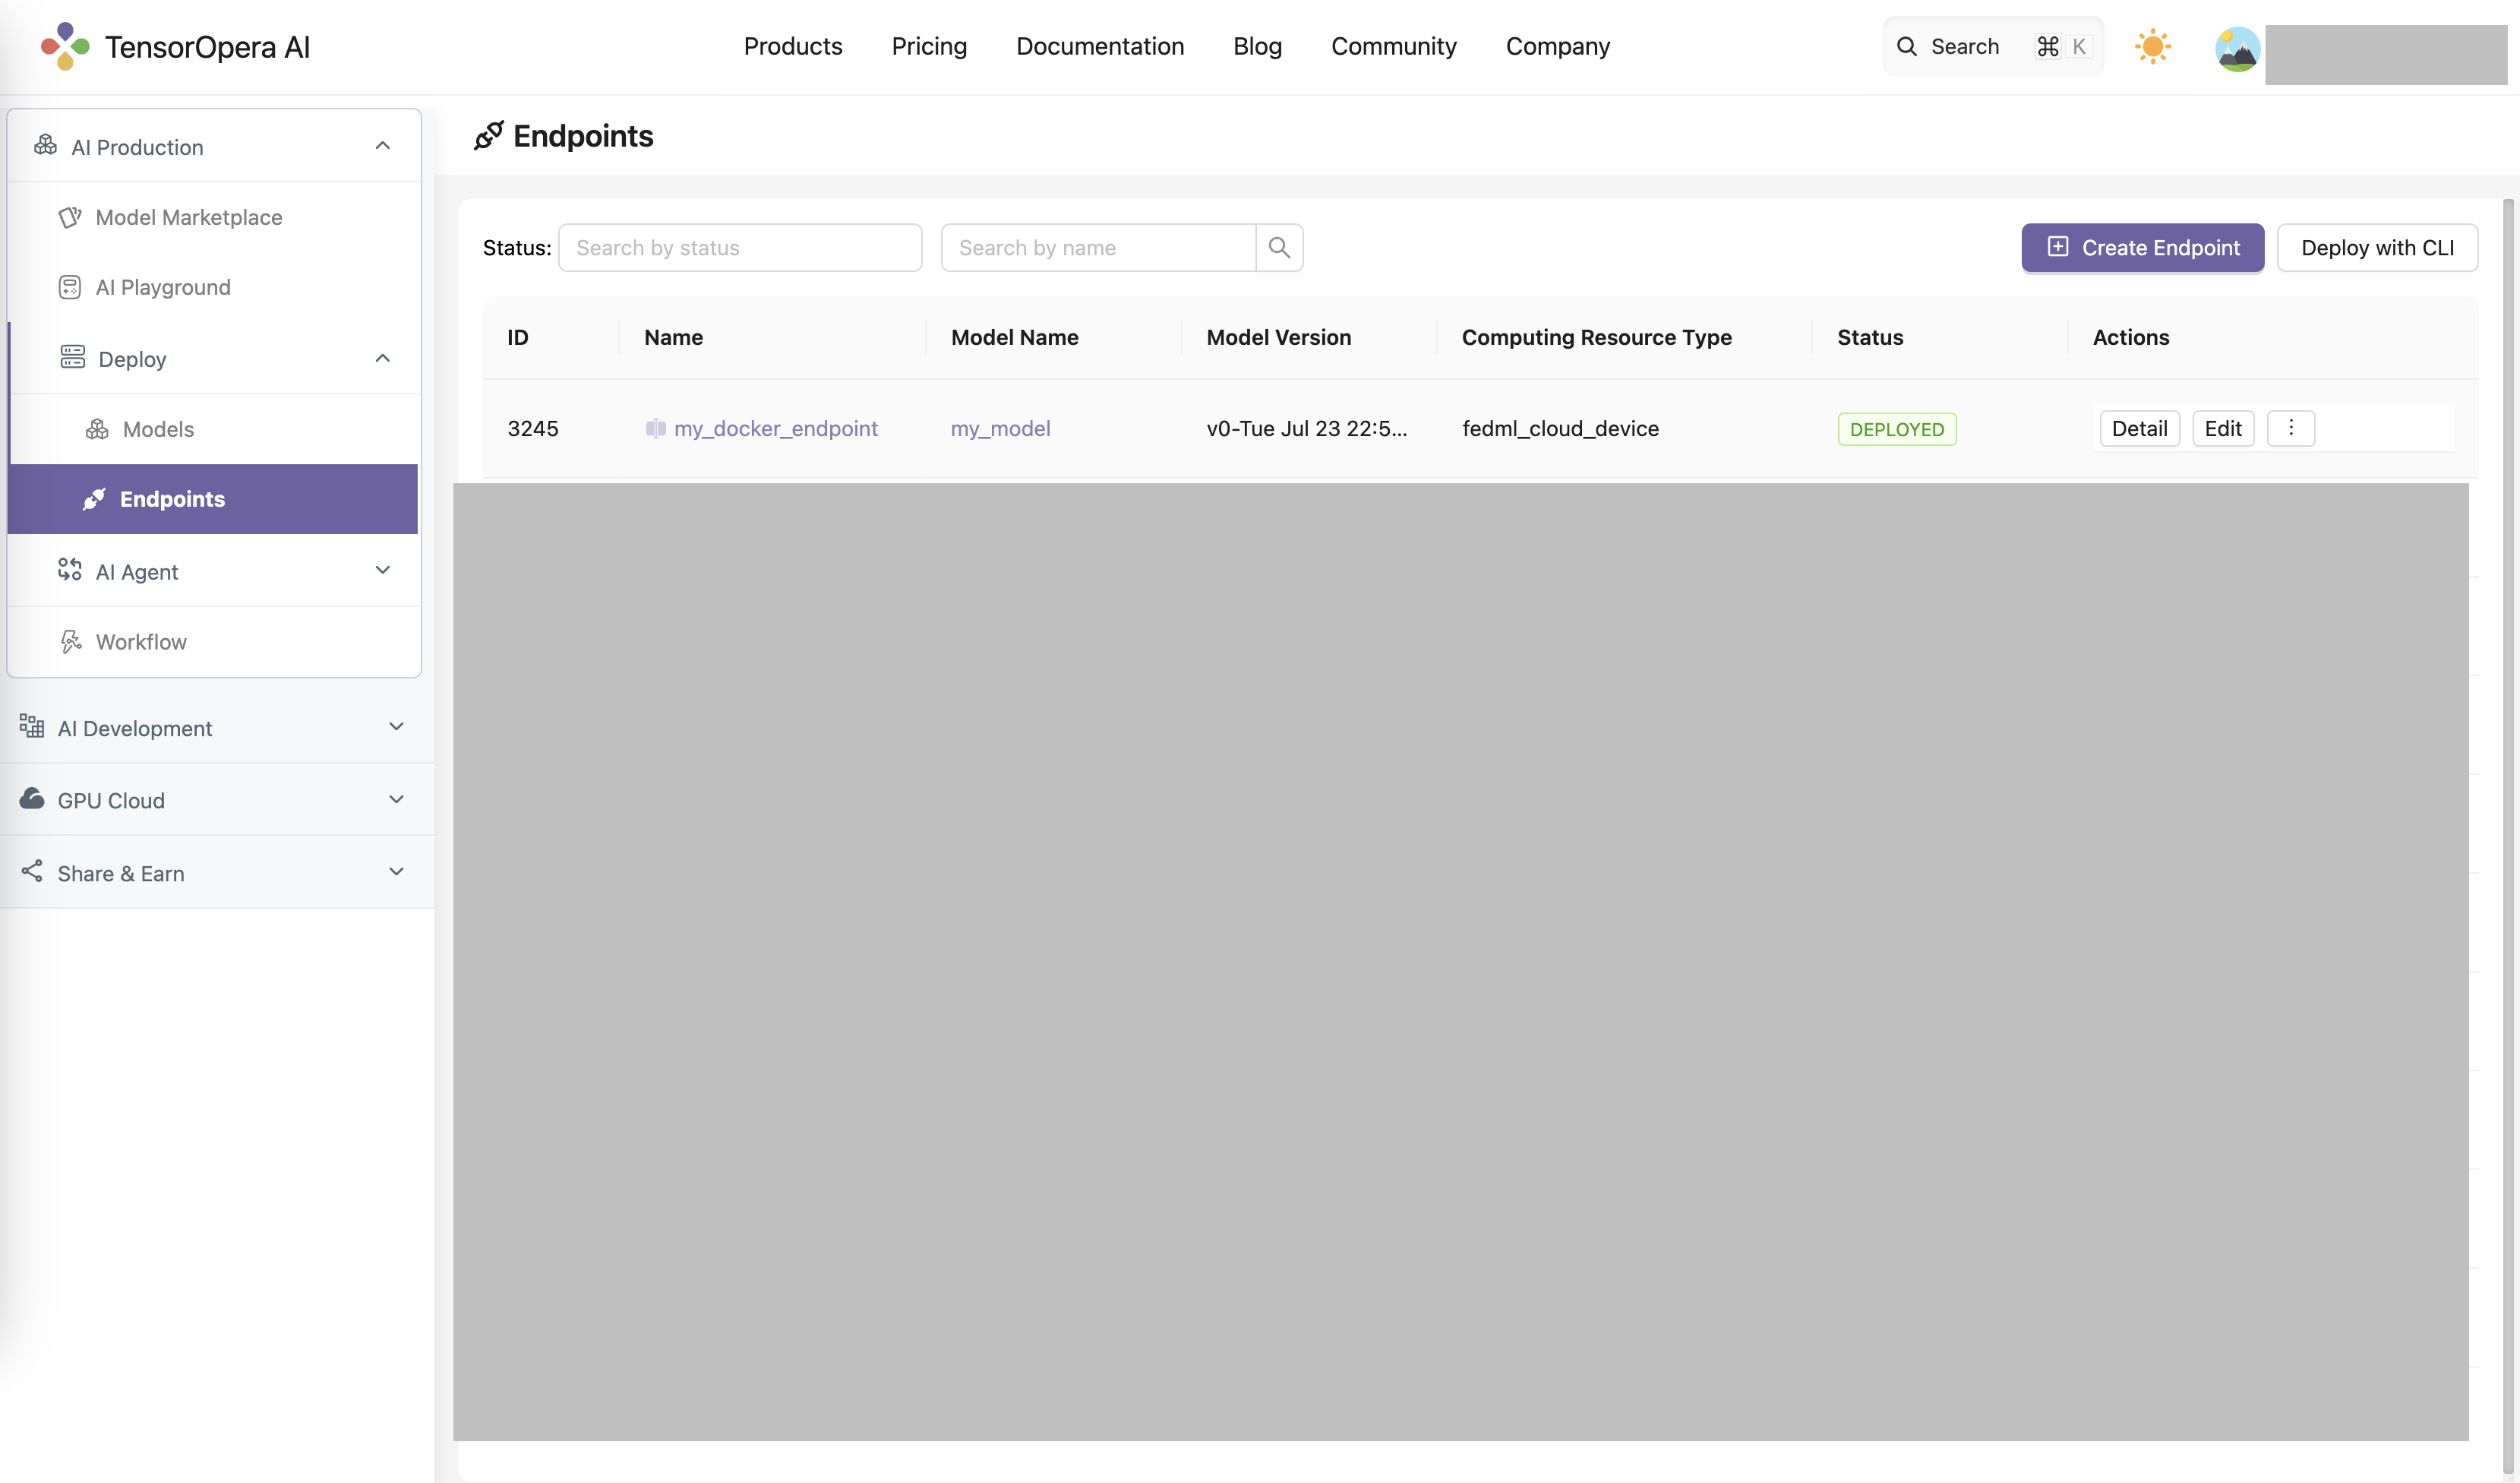
Task: Toggle the light/dark theme sun icon
Action: [x=2152, y=46]
